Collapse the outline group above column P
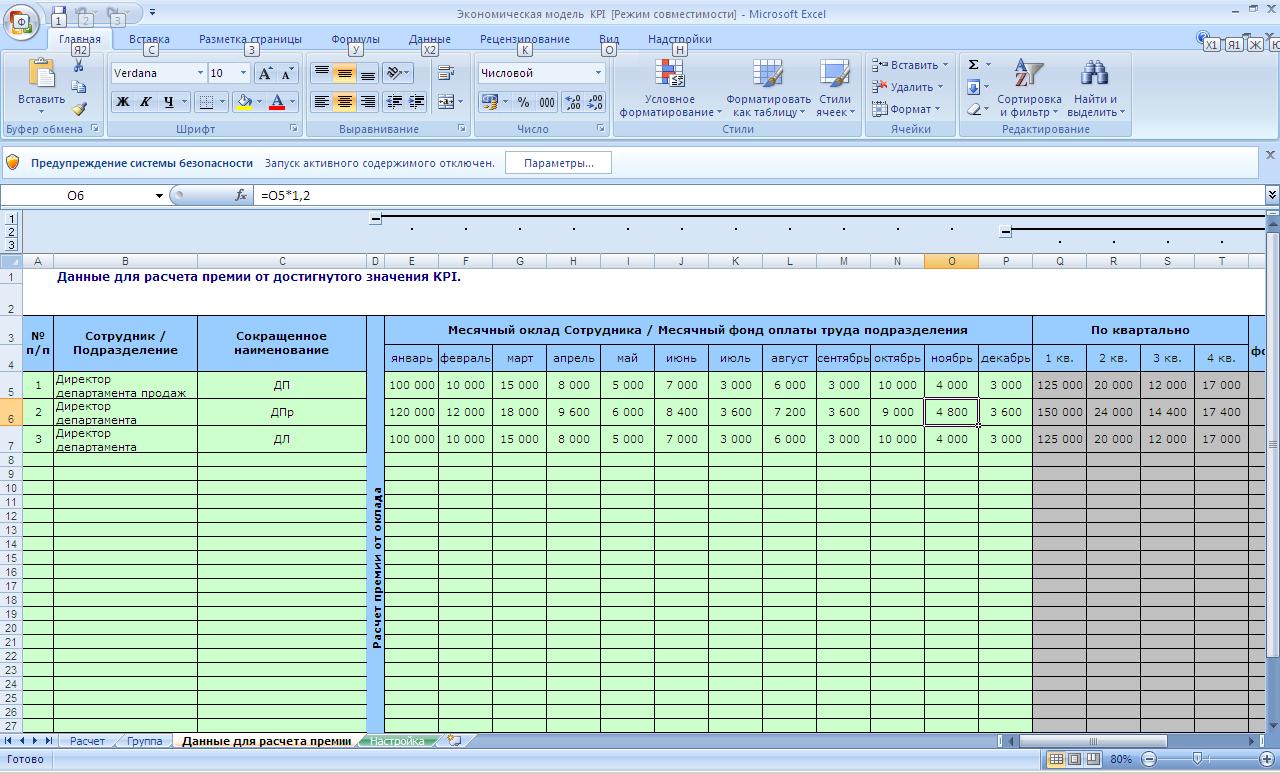 pos(1005,231)
